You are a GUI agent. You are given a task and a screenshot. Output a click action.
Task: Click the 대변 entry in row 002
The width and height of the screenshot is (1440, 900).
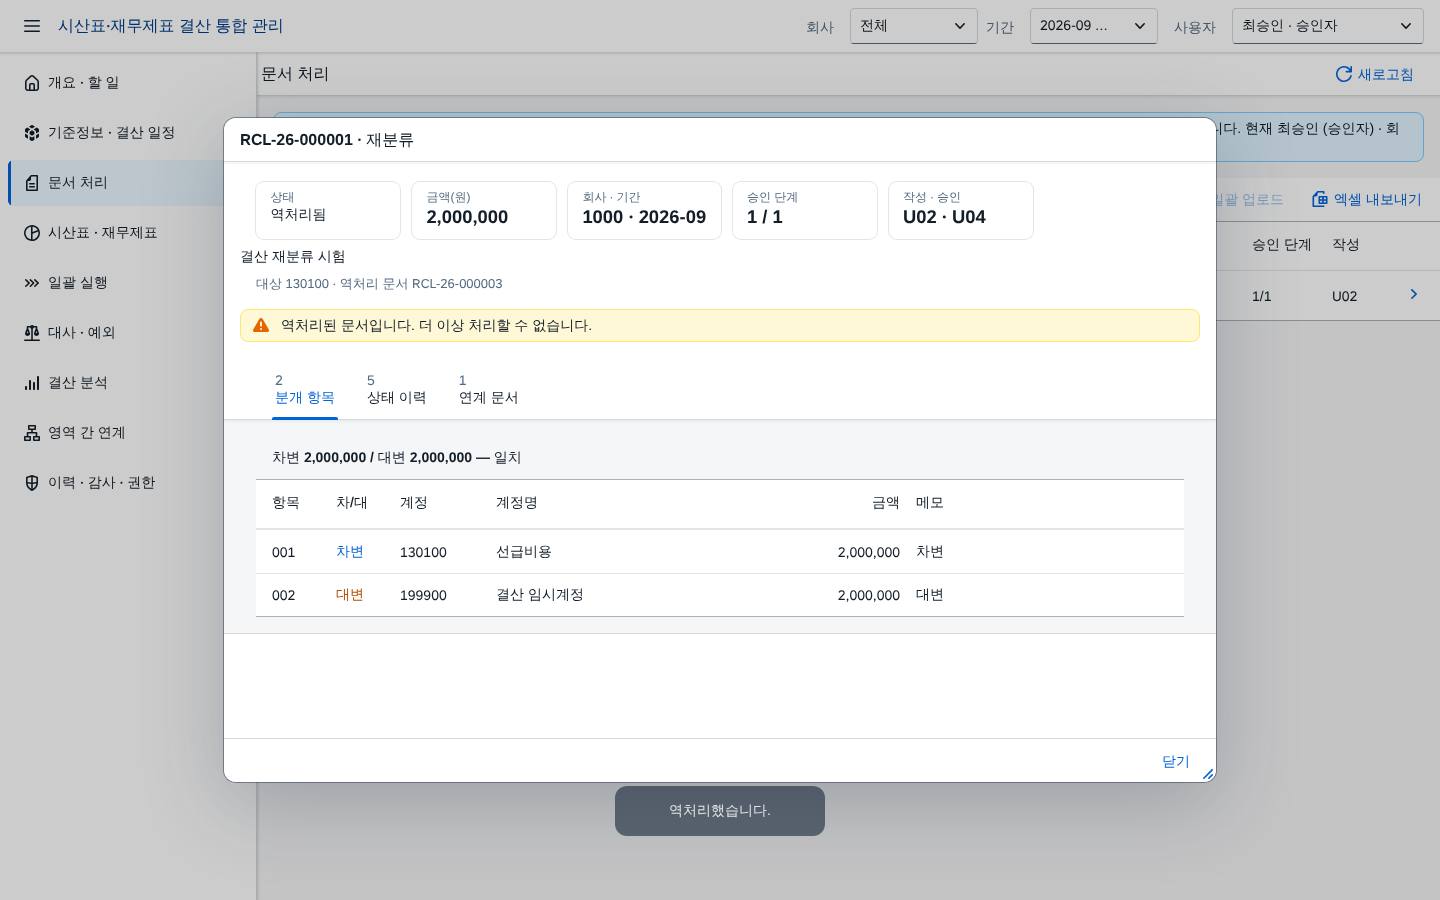(350, 595)
